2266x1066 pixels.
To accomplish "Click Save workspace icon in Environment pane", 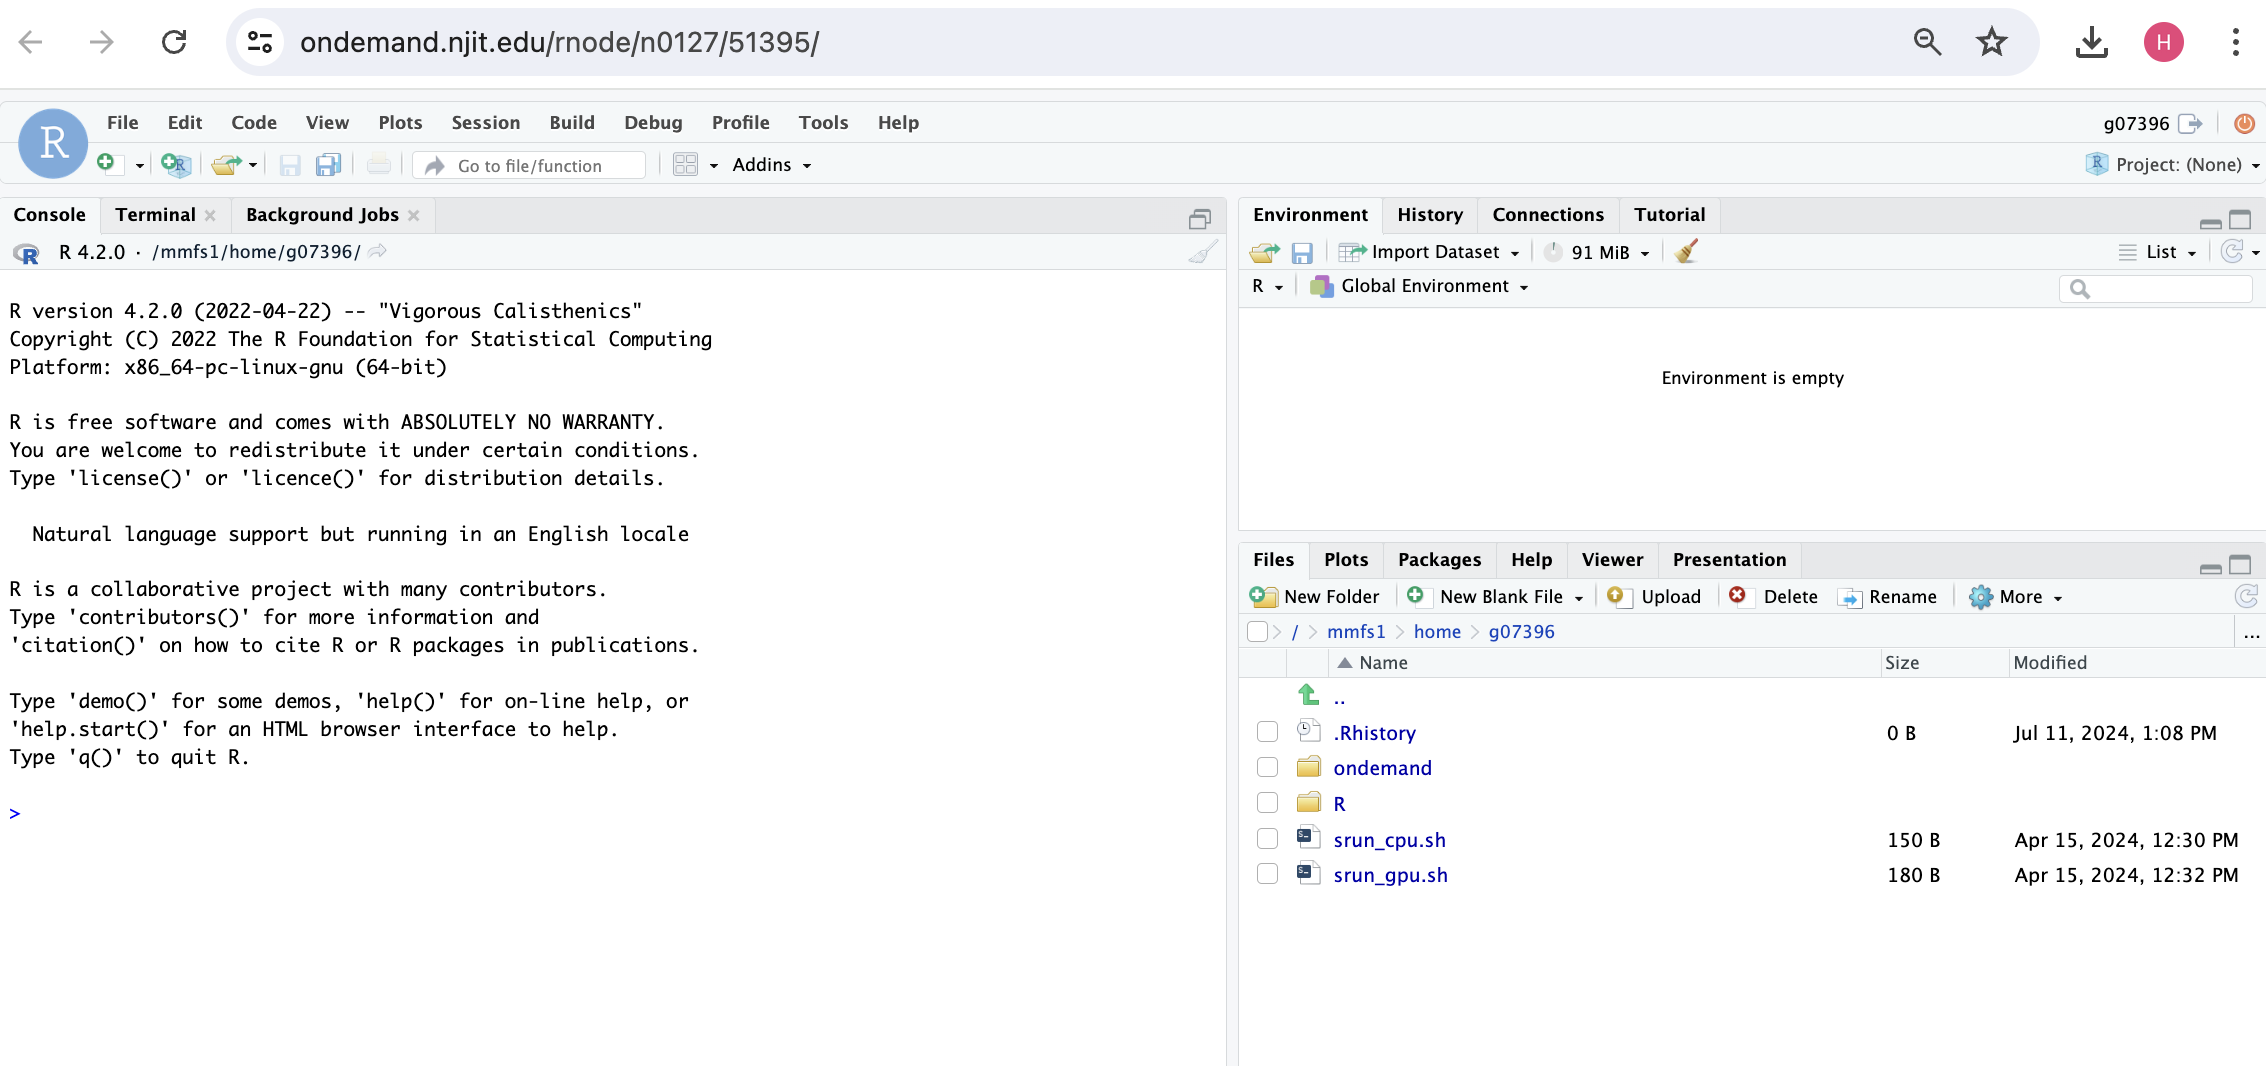I will (1302, 253).
